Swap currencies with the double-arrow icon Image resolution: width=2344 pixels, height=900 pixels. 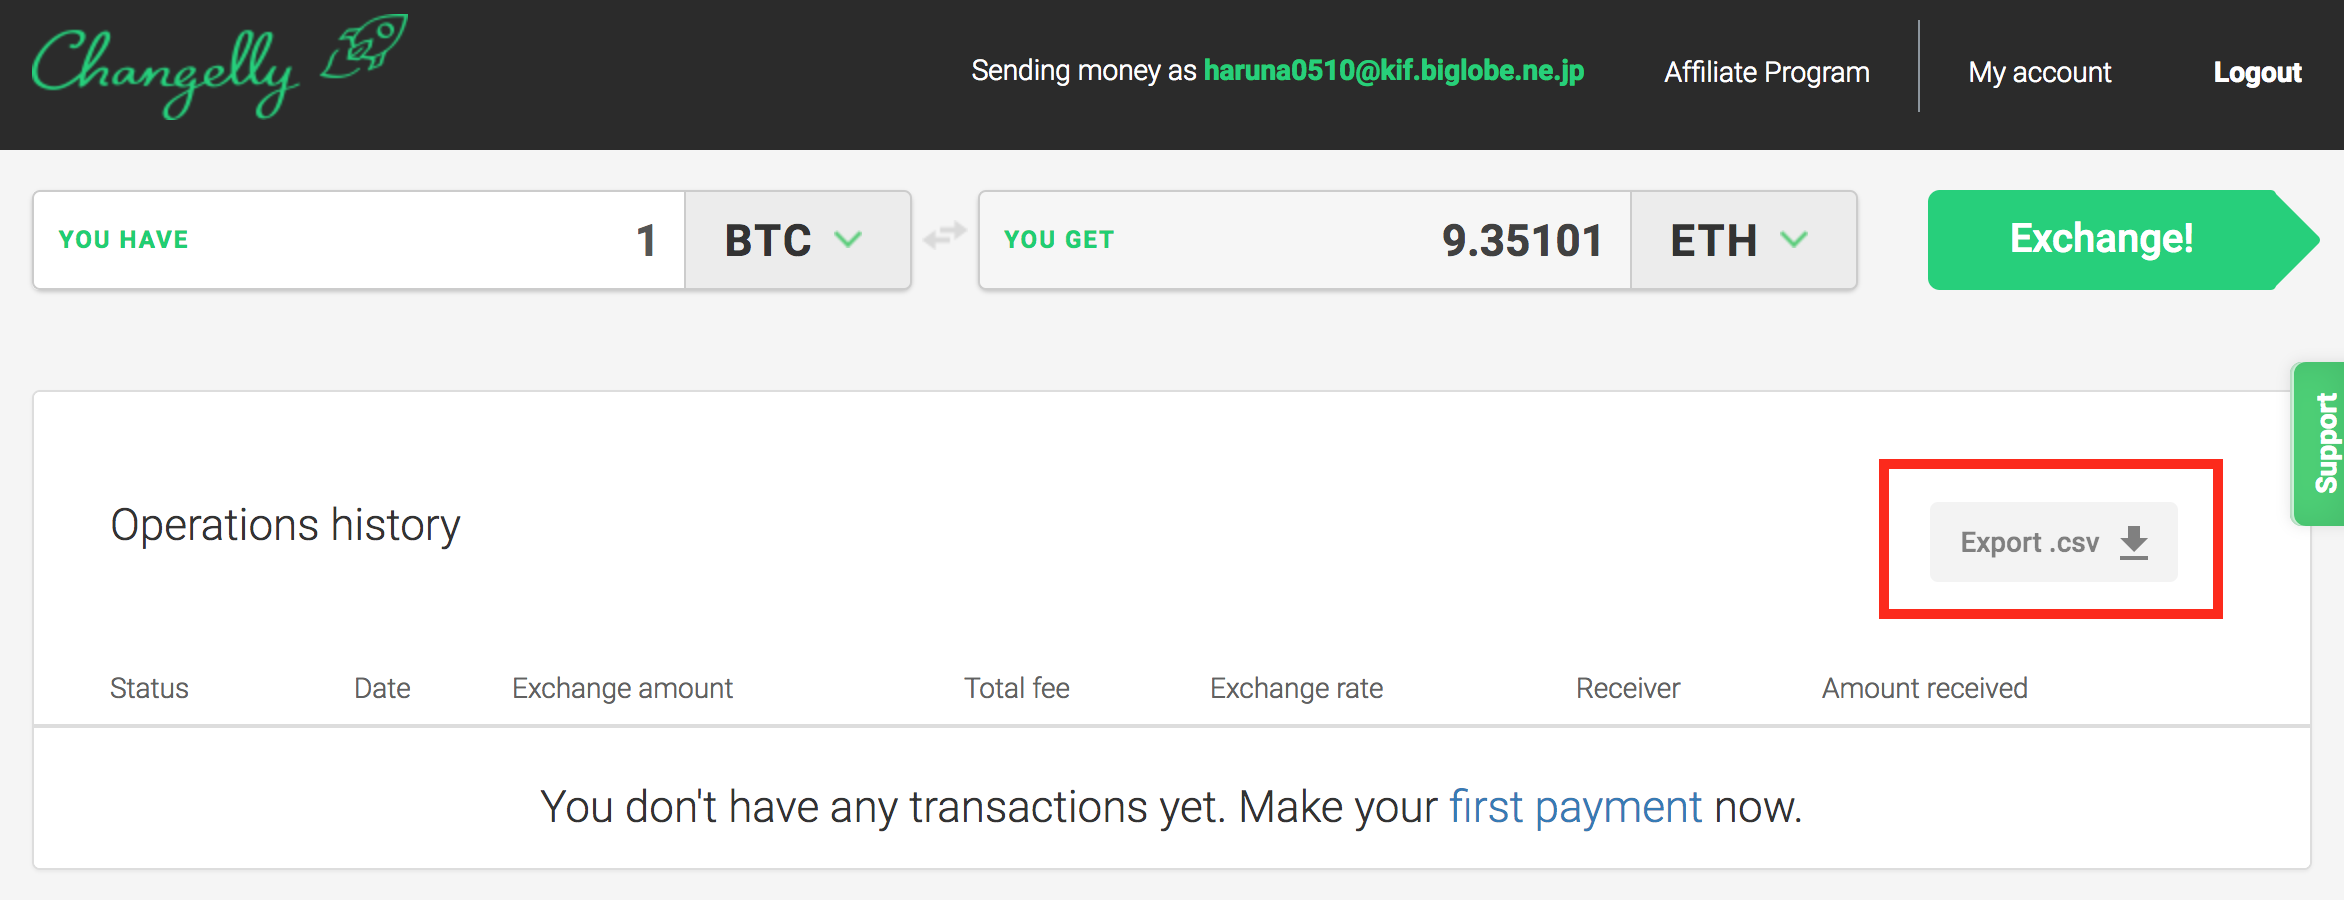tap(944, 236)
